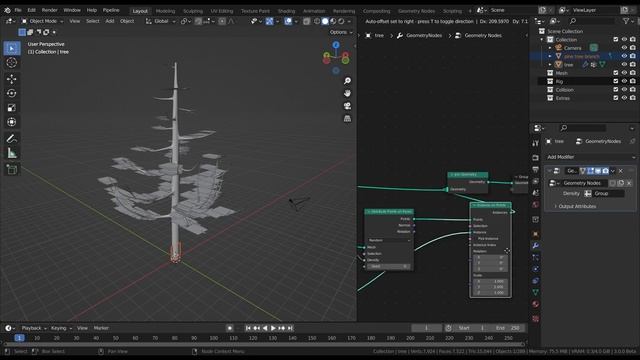Hide the tree object with its eye icon
This screenshot has height=360, width=640.
coord(624,64)
